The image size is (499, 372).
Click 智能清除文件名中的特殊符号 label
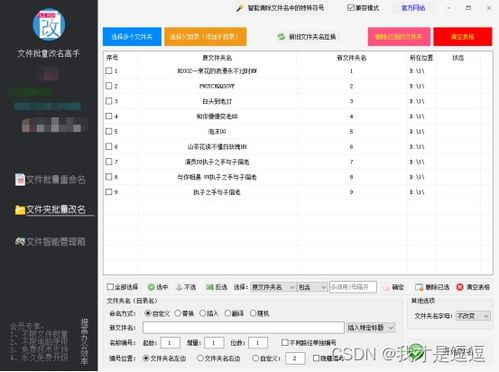click(286, 8)
